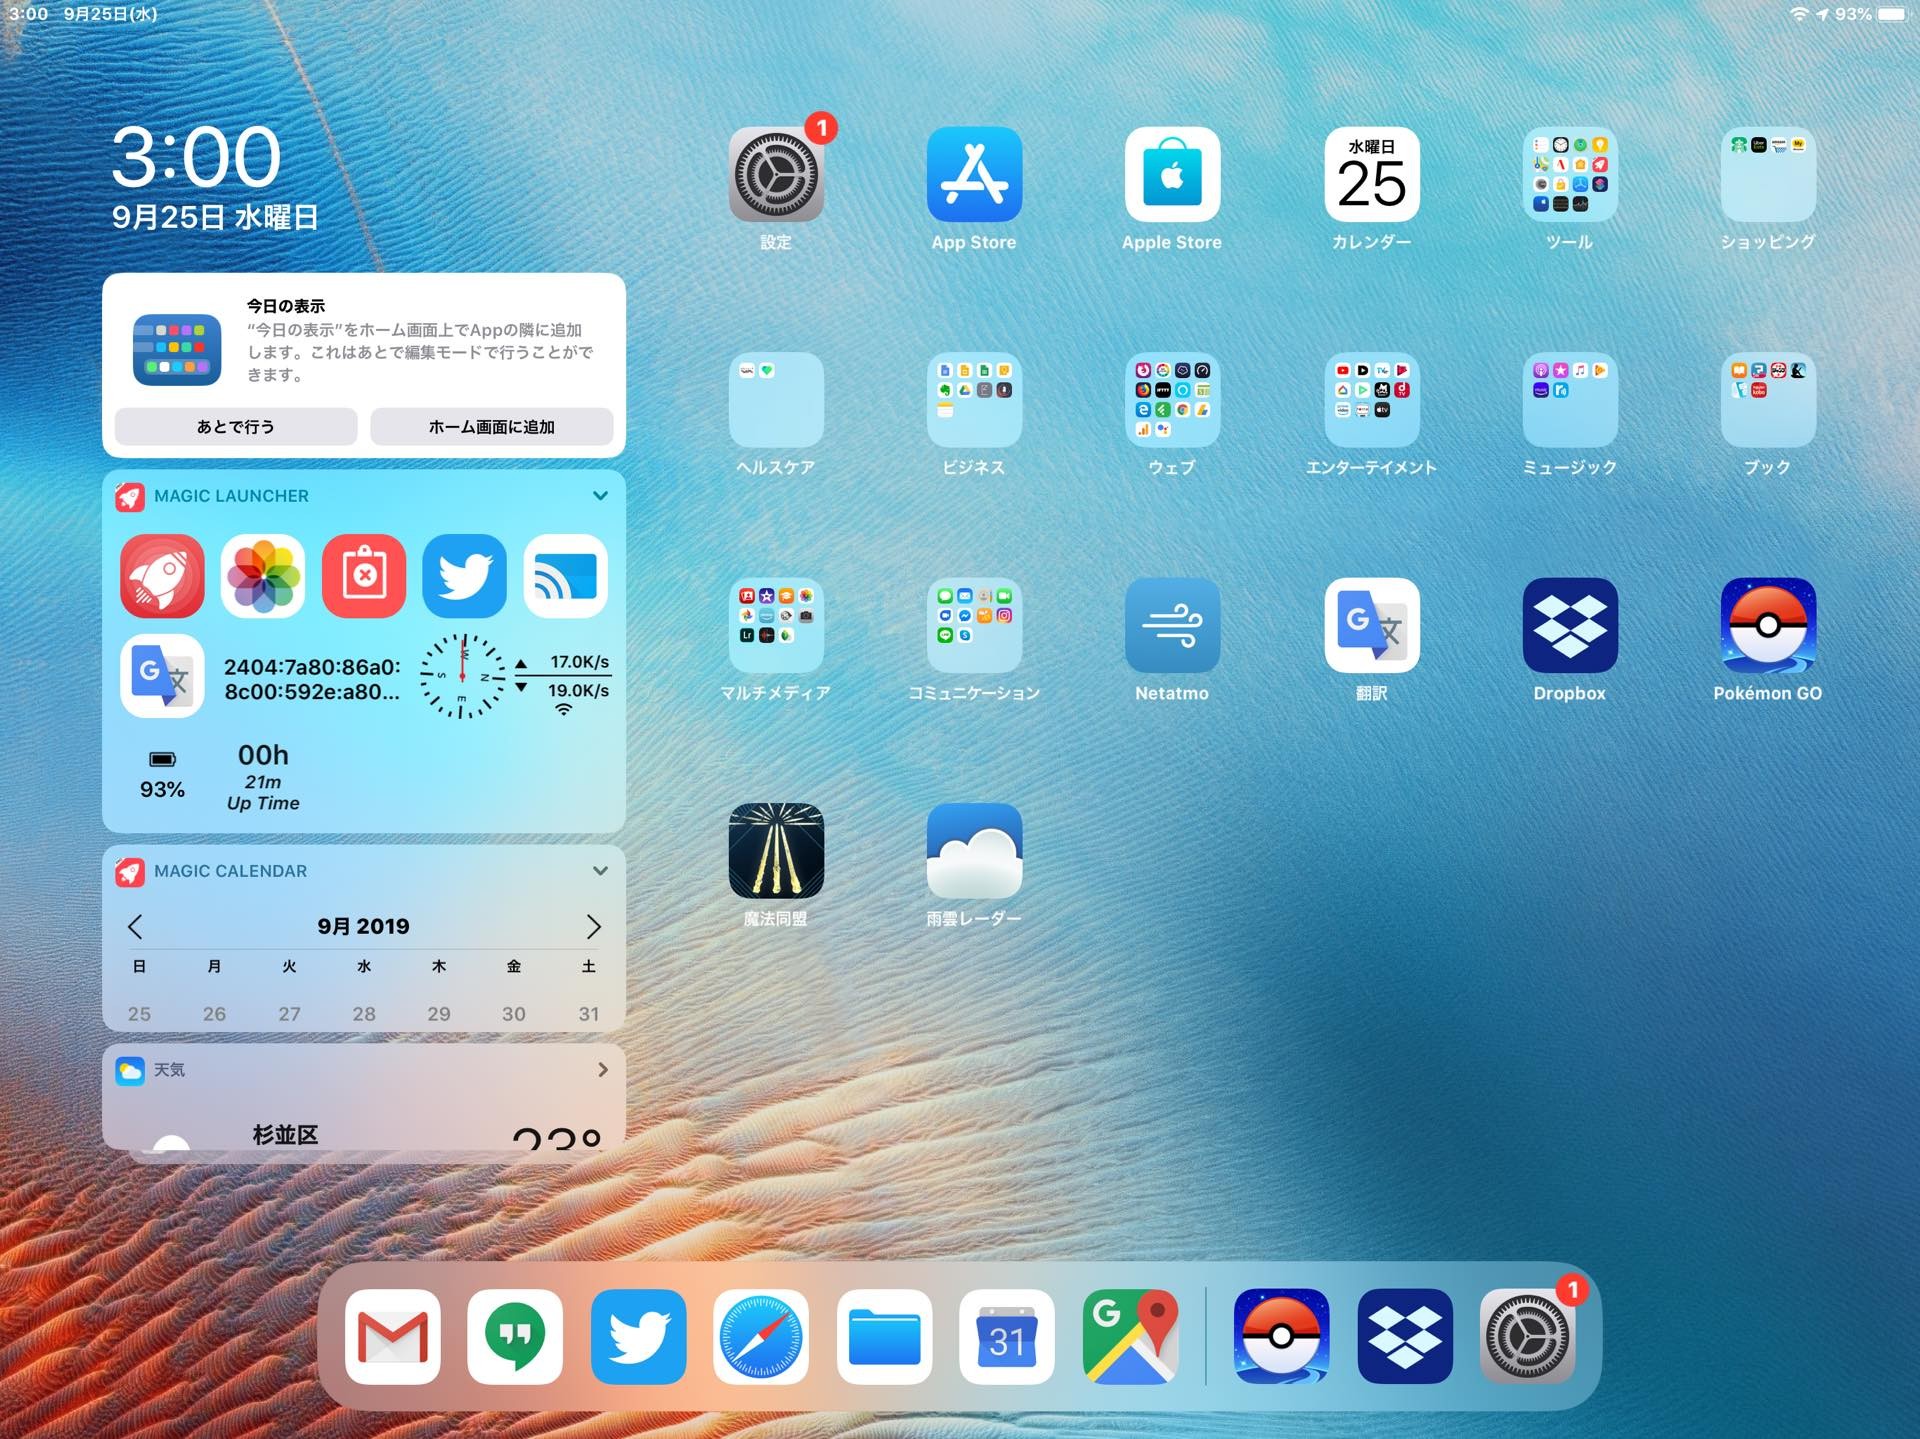Open the ショッピング folder
Viewport: 1920px width, 1439px height.
[x=1767, y=175]
